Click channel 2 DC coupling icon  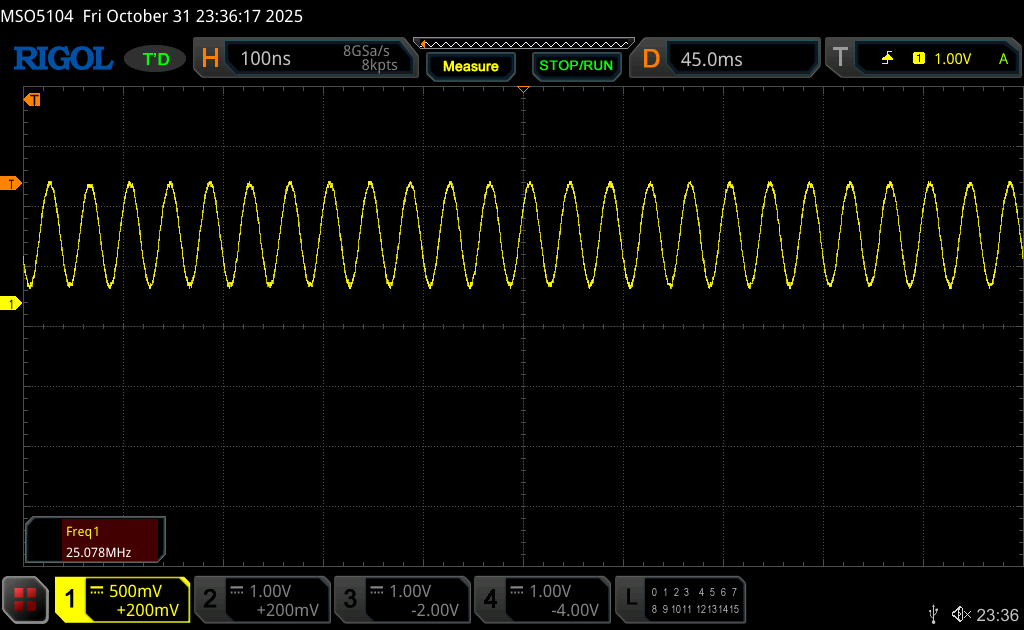(237, 591)
